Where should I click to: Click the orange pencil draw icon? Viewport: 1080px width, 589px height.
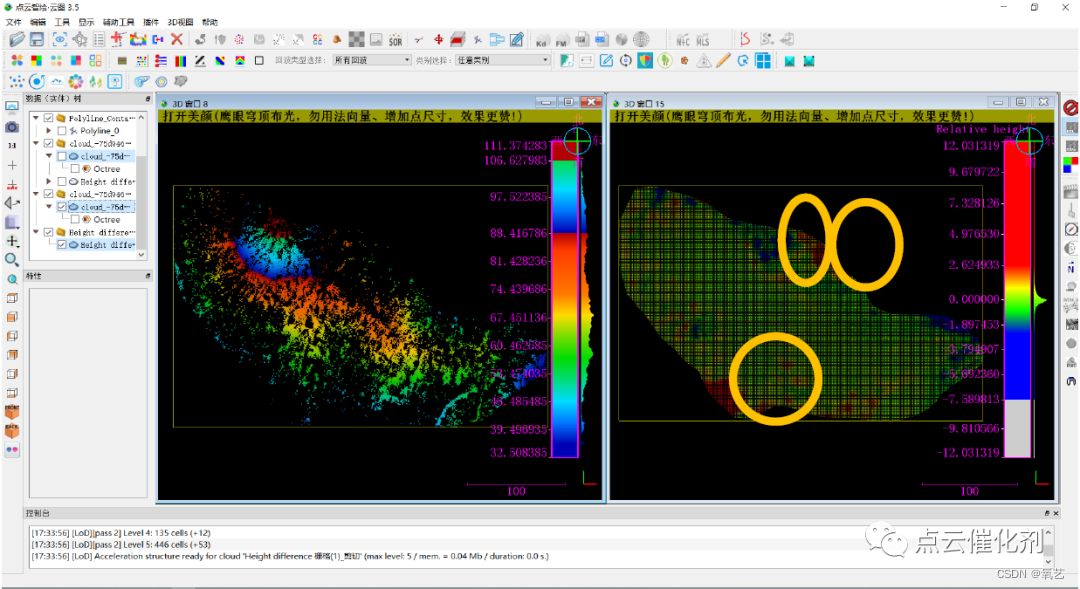(x=723, y=61)
